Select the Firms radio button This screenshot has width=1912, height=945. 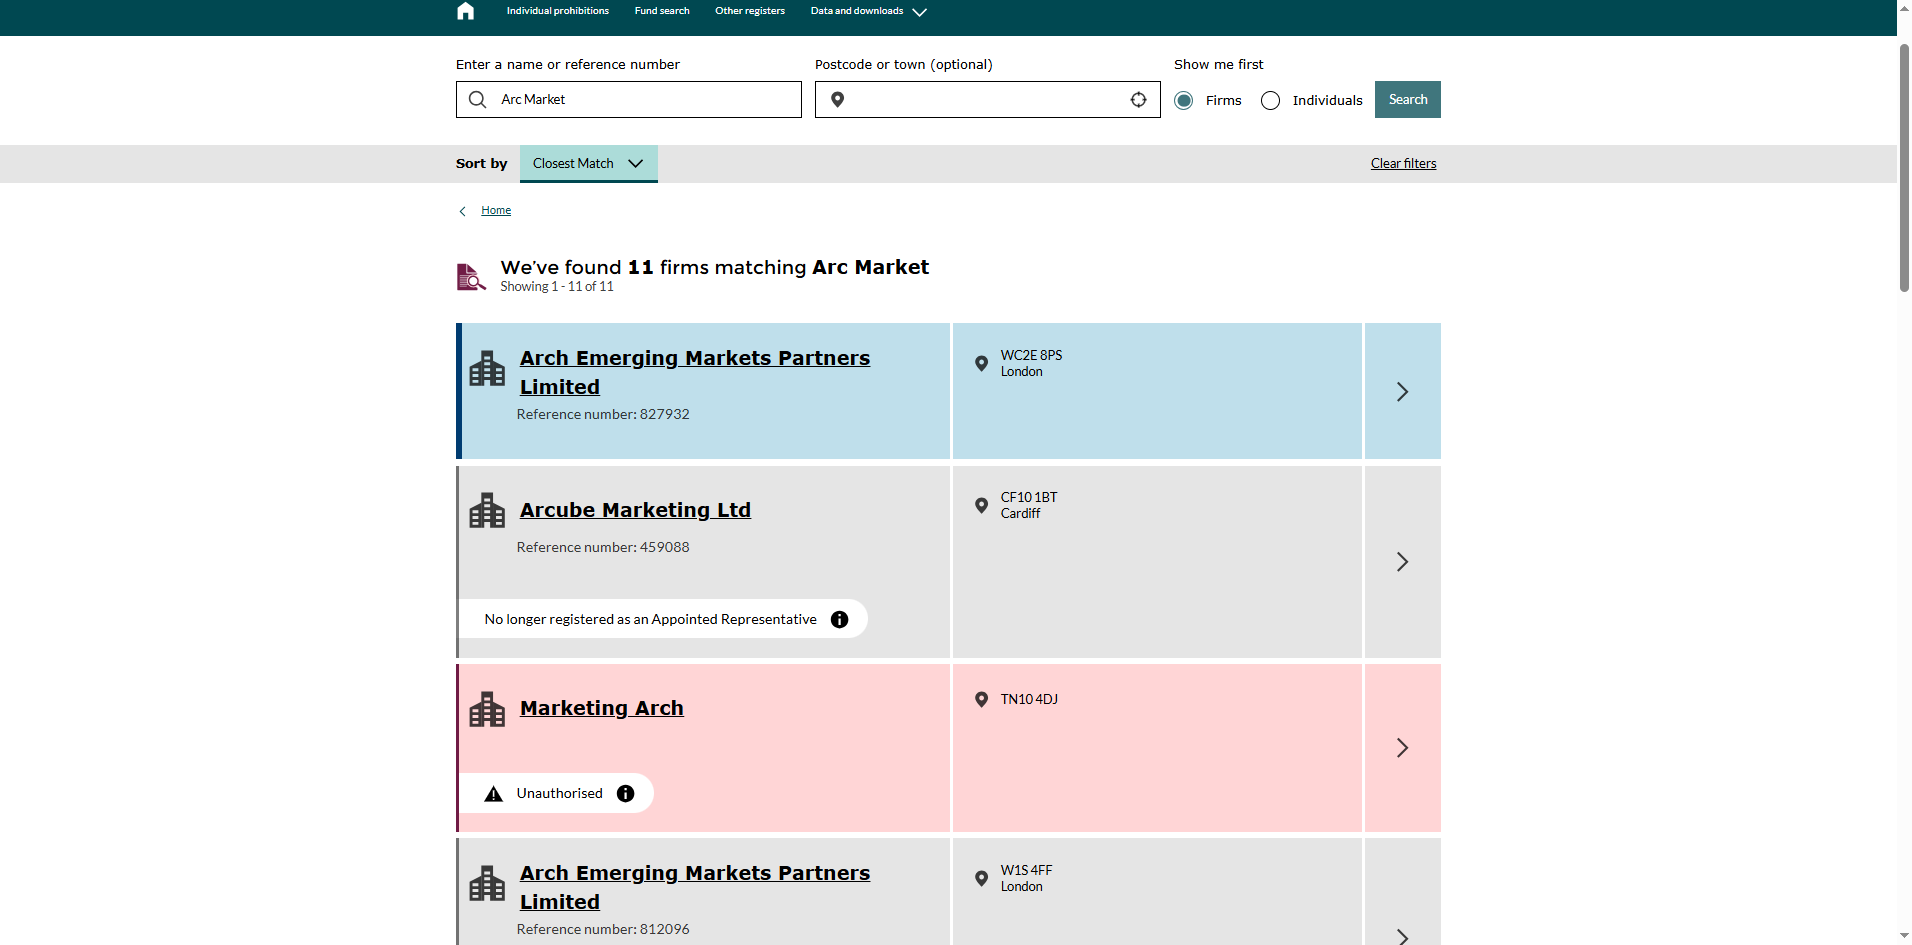1184,101
